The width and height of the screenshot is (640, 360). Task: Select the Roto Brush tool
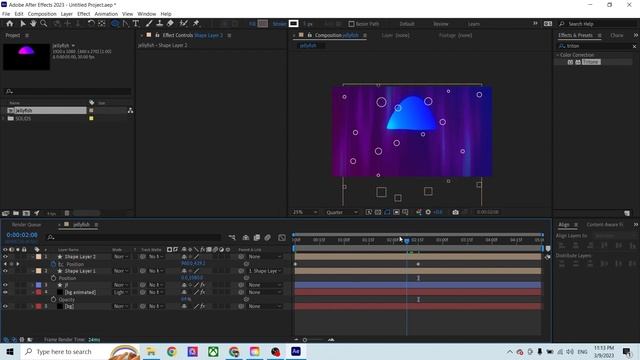point(184,24)
